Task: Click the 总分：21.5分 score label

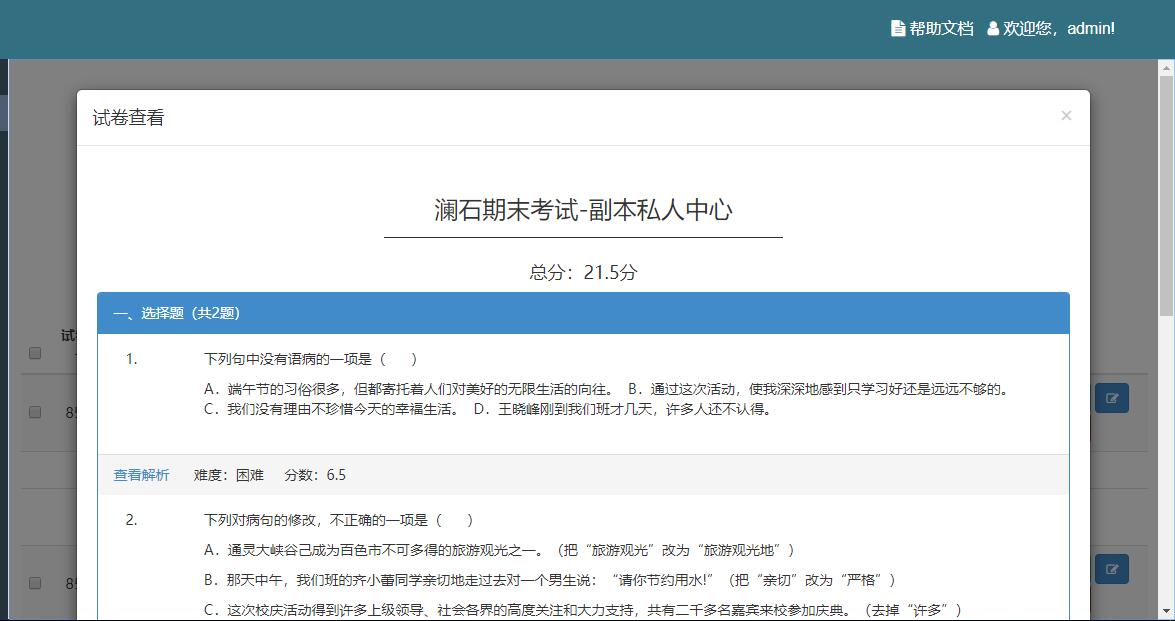Action: (583, 272)
